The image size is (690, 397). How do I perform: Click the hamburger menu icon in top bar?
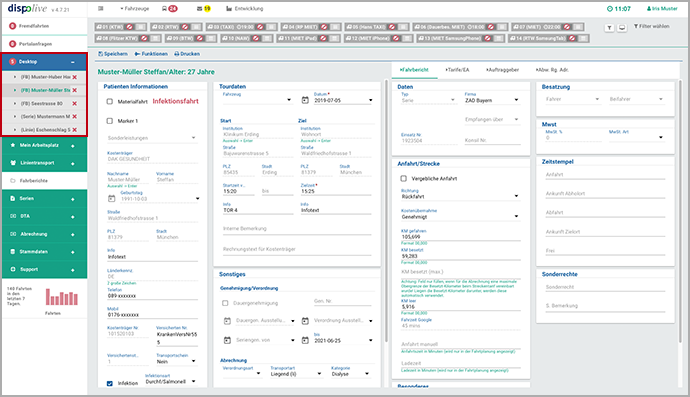pos(101,8)
